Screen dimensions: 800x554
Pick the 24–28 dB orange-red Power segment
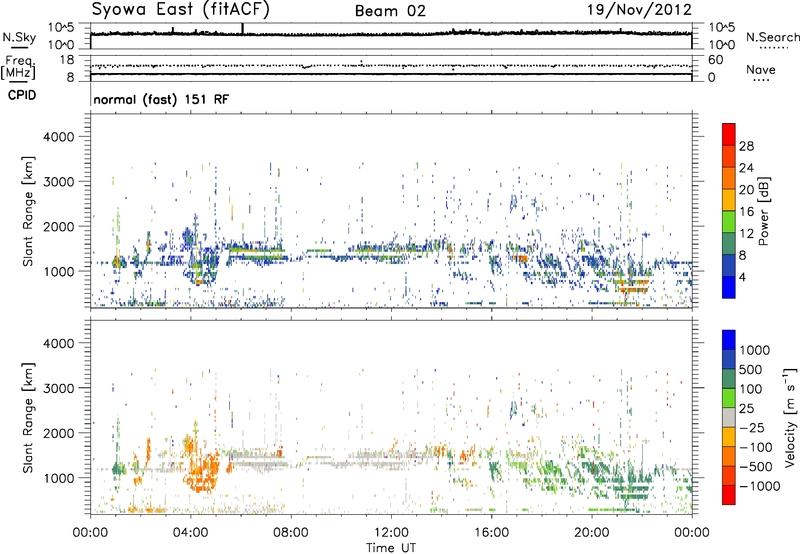[x=729, y=156]
